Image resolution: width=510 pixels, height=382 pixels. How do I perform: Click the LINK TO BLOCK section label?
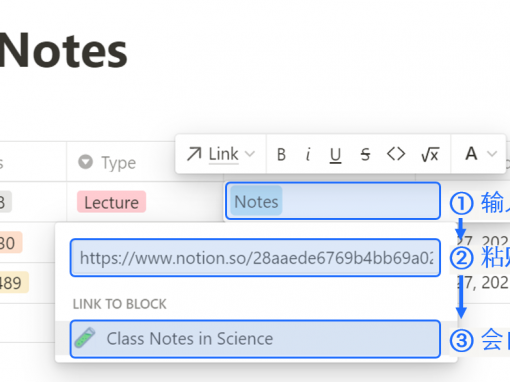119,304
